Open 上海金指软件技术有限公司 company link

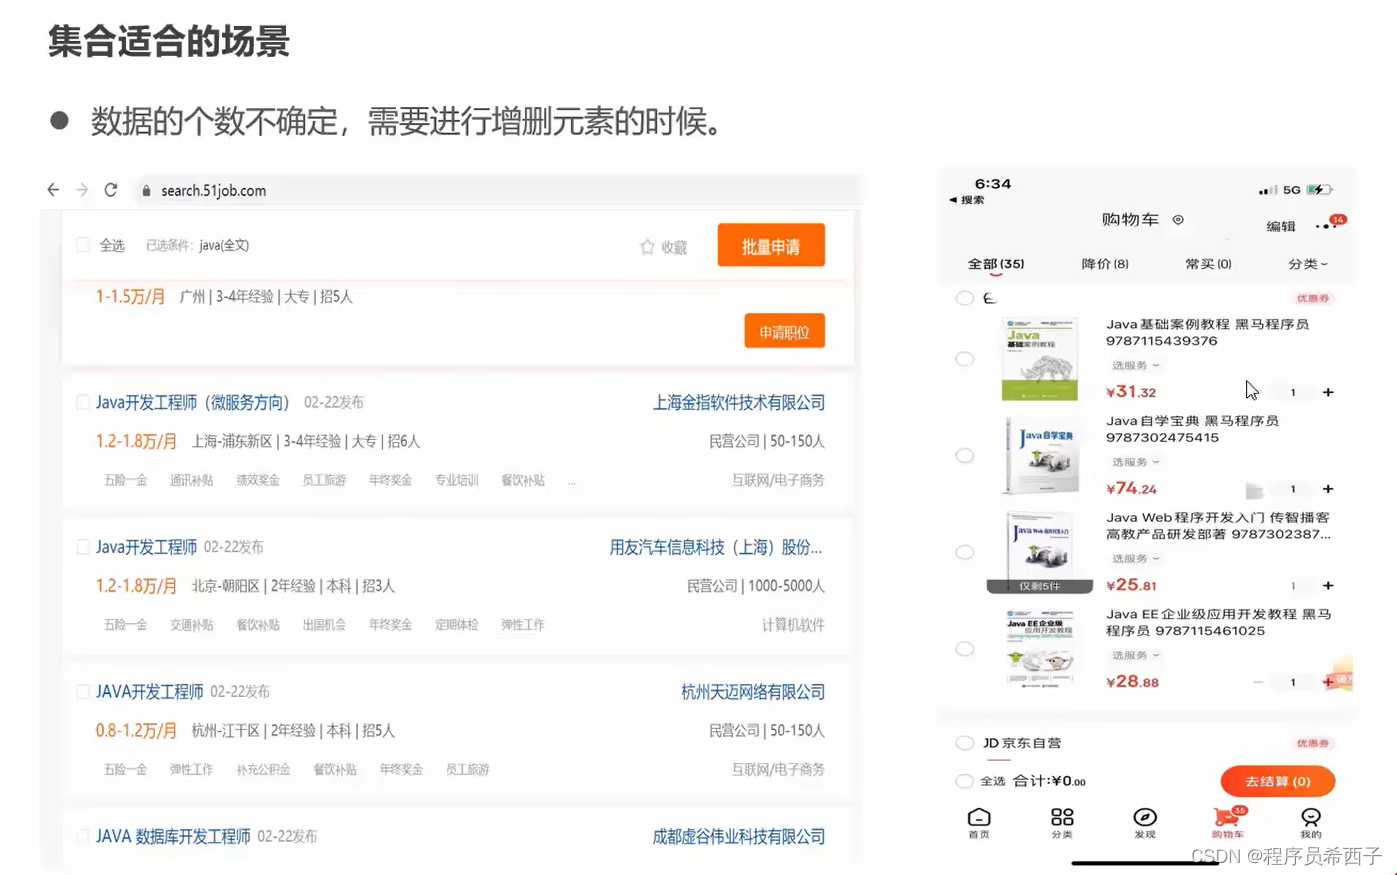click(x=739, y=402)
